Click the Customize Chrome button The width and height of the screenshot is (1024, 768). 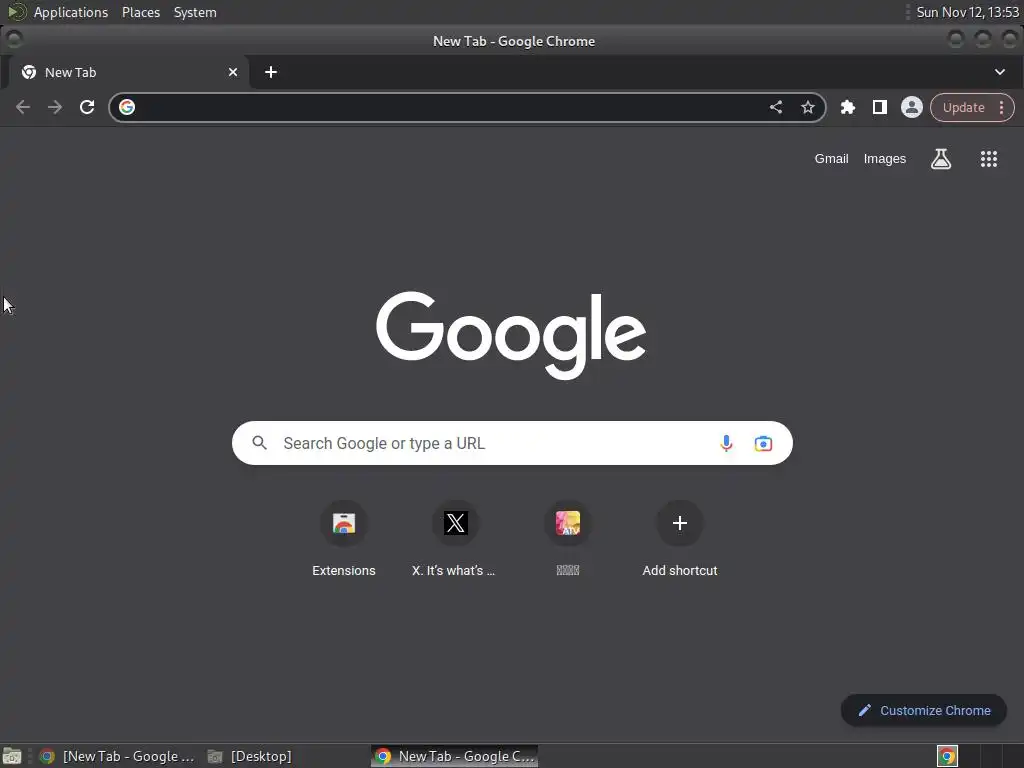coord(924,711)
